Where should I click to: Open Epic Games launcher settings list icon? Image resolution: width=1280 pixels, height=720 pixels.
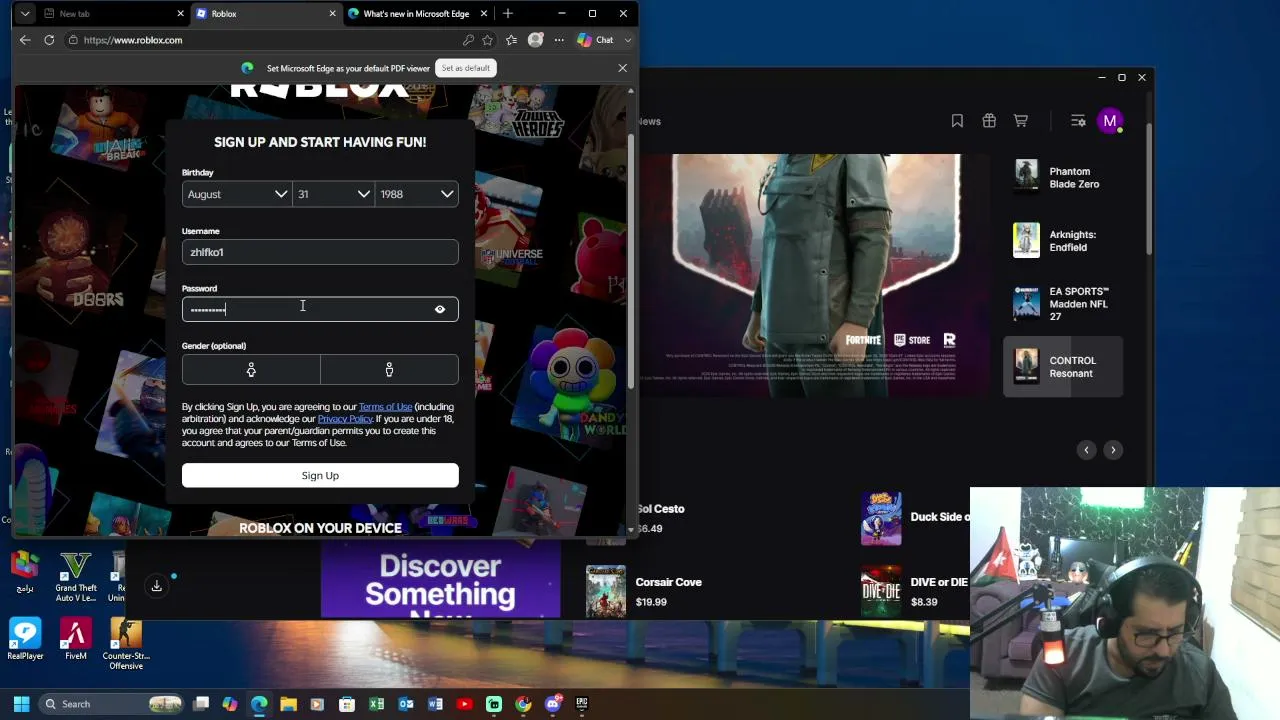tap(1078, 121)
